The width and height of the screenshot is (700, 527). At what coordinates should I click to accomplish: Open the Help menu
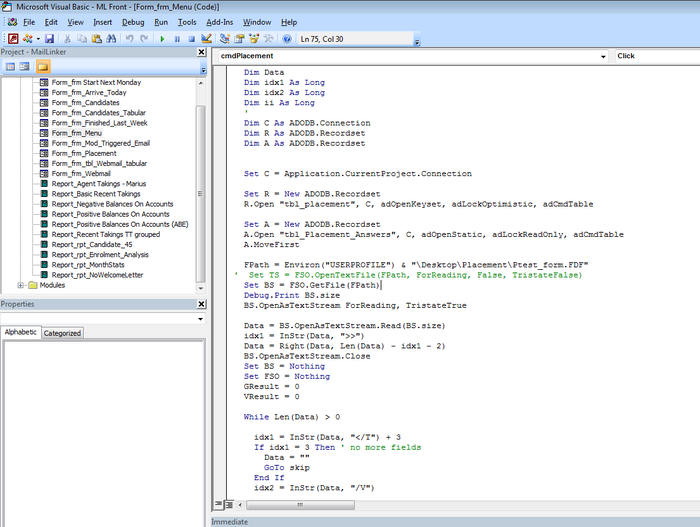click(x=289, y=22)
